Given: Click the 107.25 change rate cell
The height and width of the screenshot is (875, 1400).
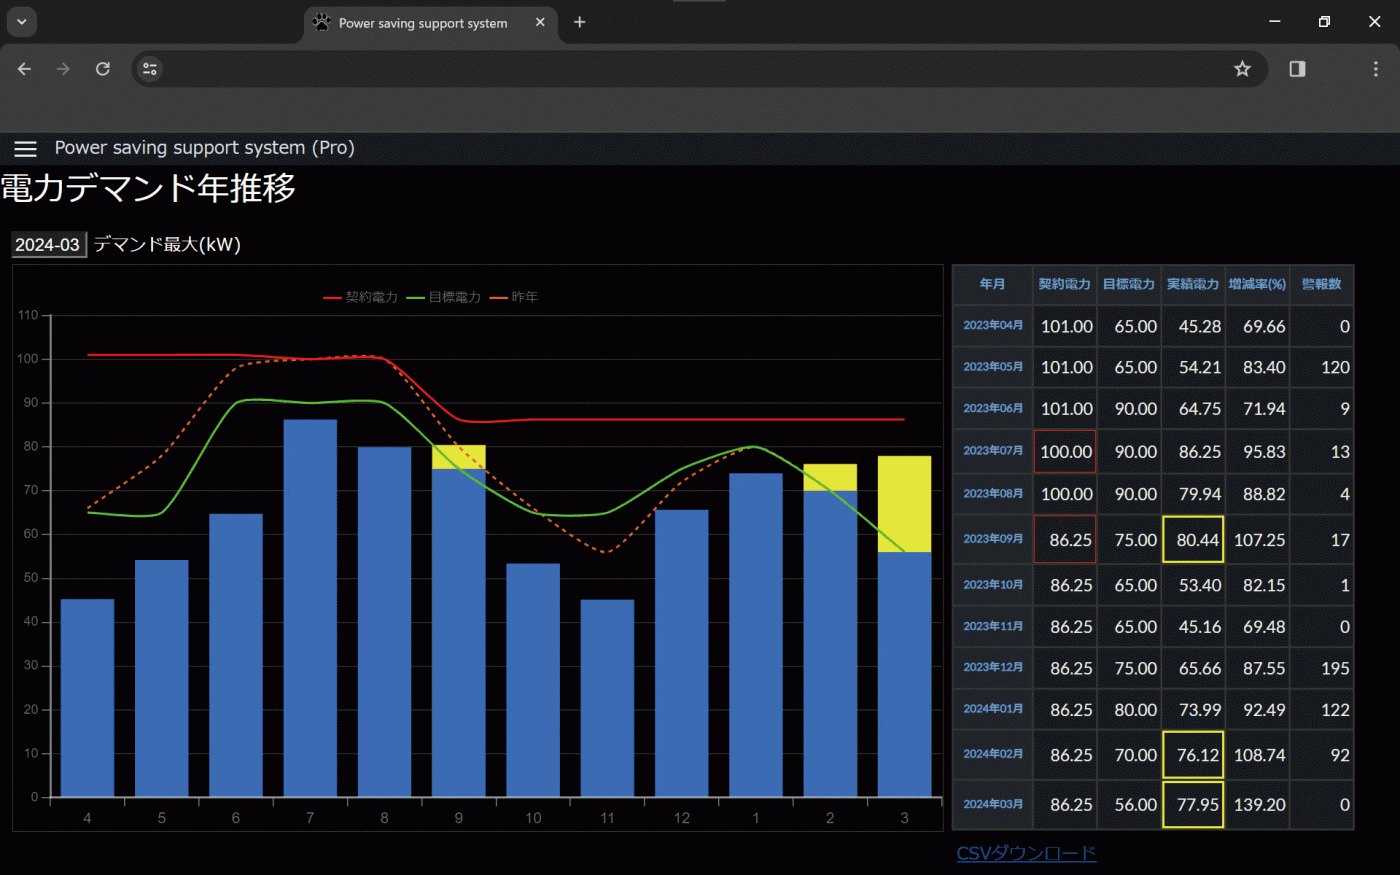Looking at the screenshot, I should click(x=1257, y=540).
